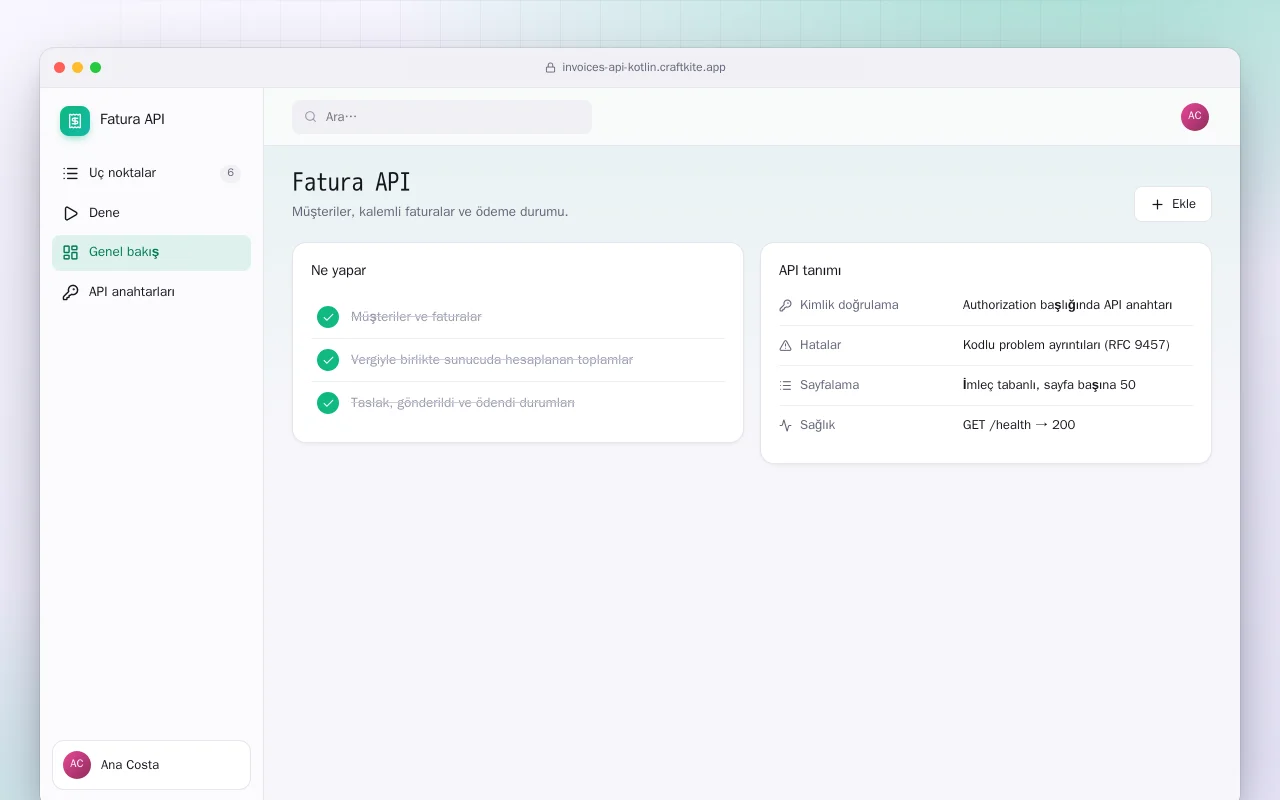Click the Ne yapar card title
The height and width of the screenshot is (800, 1280).
tap(338, 271)
